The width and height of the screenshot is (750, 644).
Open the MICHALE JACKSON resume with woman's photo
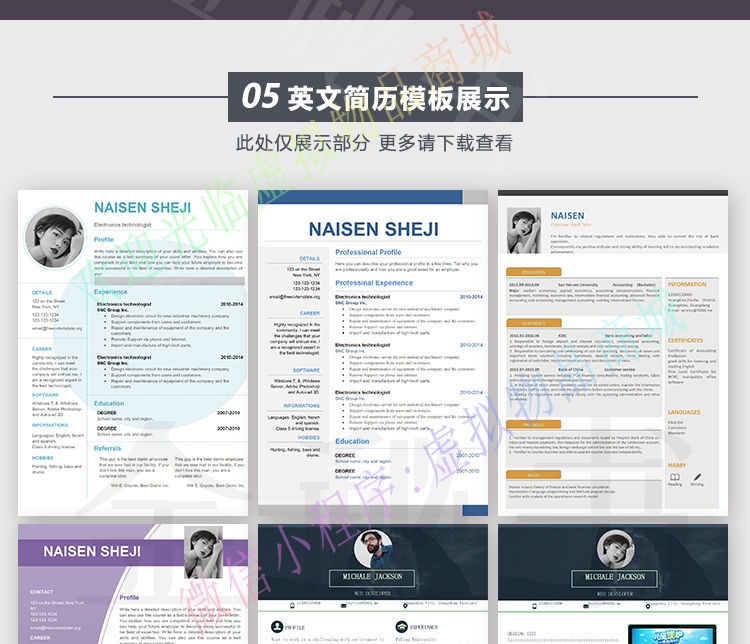pos(613,584)
